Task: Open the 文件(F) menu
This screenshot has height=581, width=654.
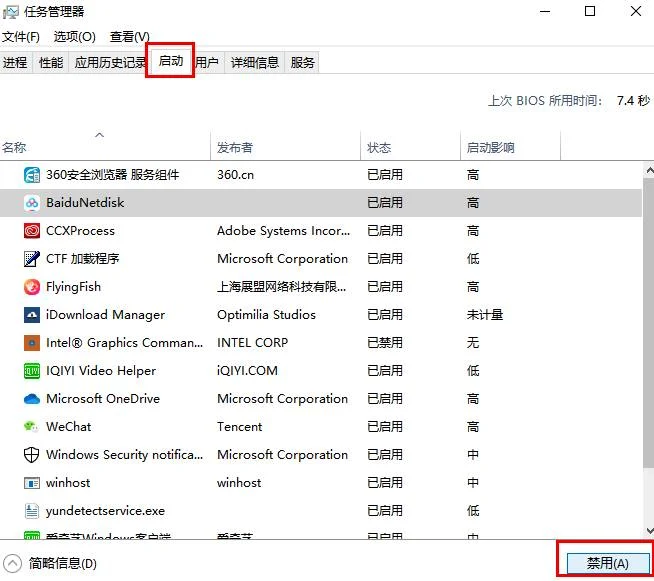Action: click(21, 37)
